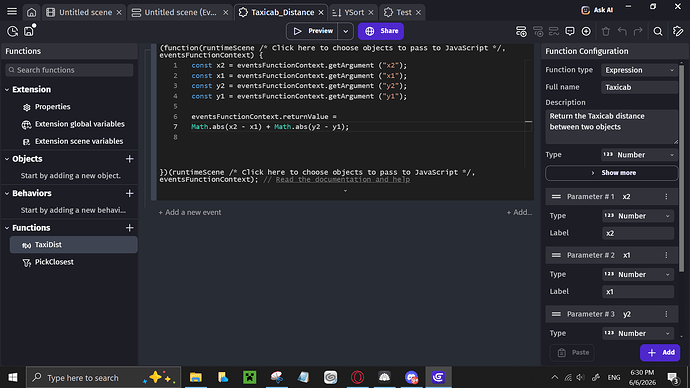
Task: Grab the Parameter #1 drag handle
Action: [556, 197]
